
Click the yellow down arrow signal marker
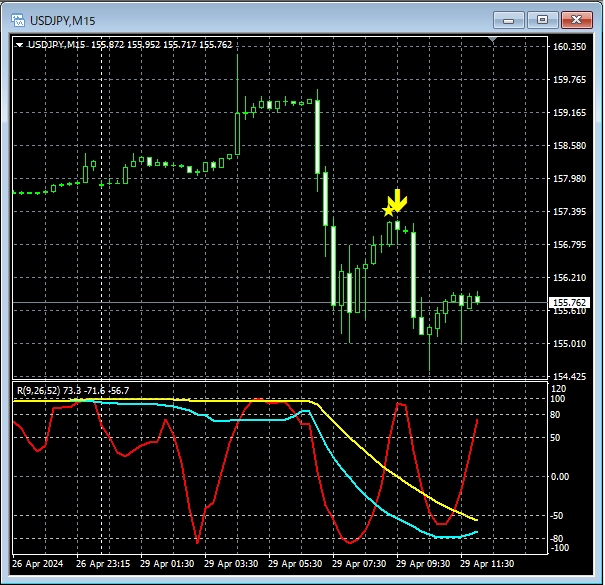398,200
